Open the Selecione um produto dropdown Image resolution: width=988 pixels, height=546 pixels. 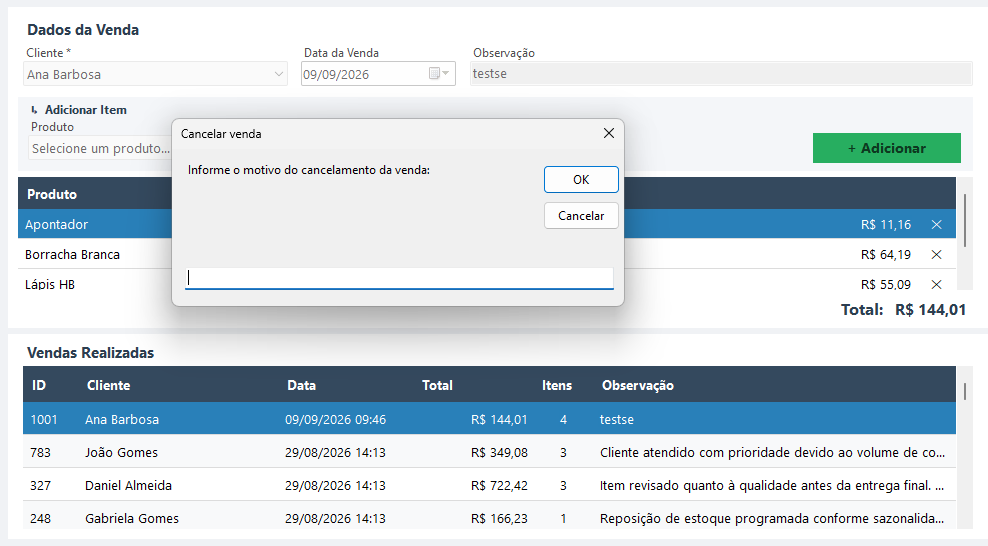pyautogui.click(x=101, y=149)
